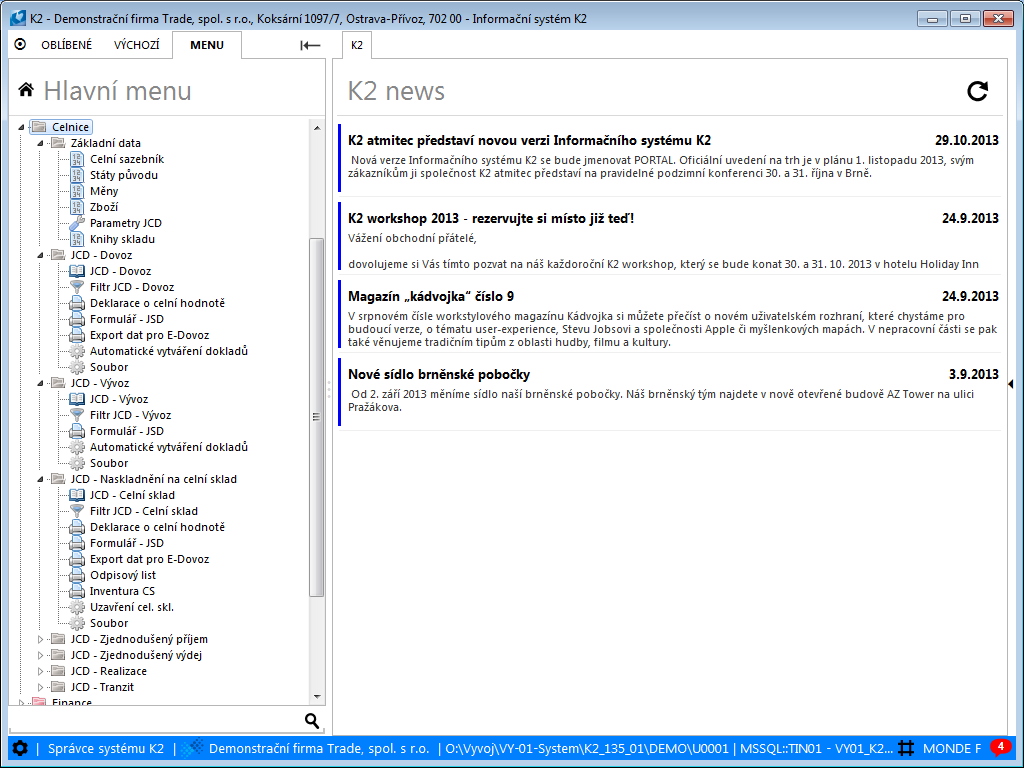Expand JCD - Zjednodušený výdej folder

[40, 655]
